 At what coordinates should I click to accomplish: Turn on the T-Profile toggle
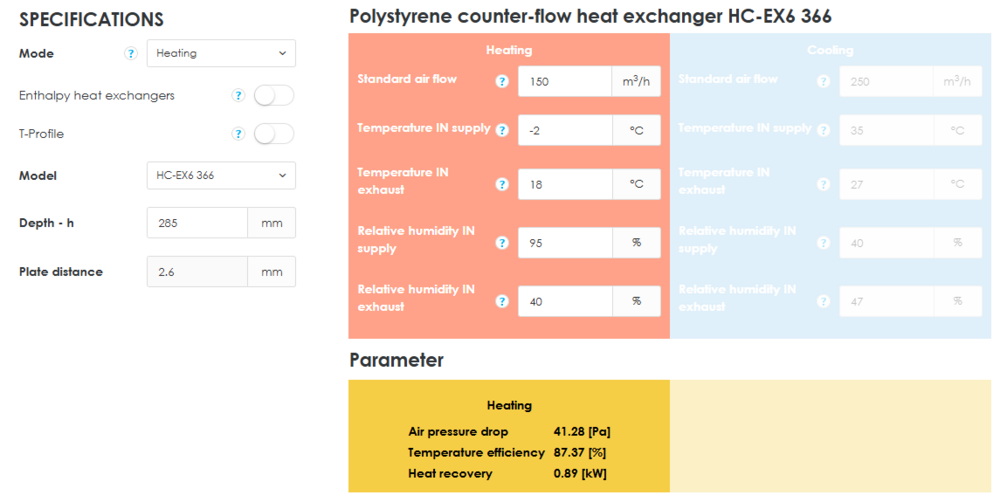274,134
